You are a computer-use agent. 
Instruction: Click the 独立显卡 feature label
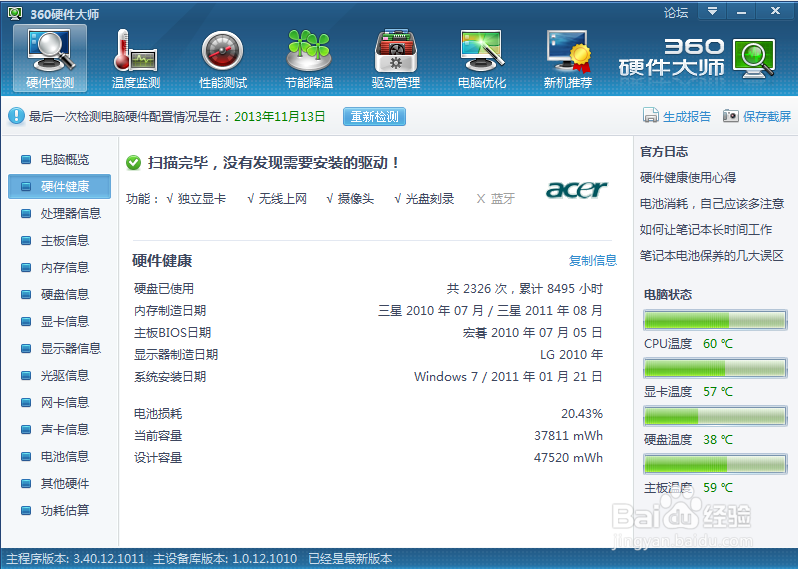(202, 198)
